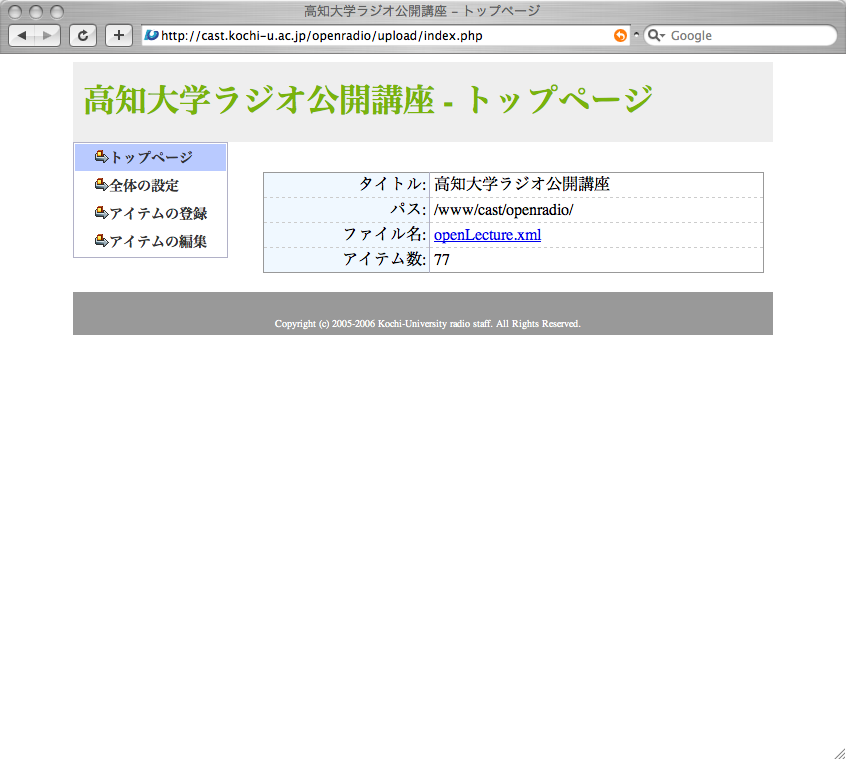Go forward with the browser forward arrow
The width and height of the screenshot is (846, 760).
[47, 36]
